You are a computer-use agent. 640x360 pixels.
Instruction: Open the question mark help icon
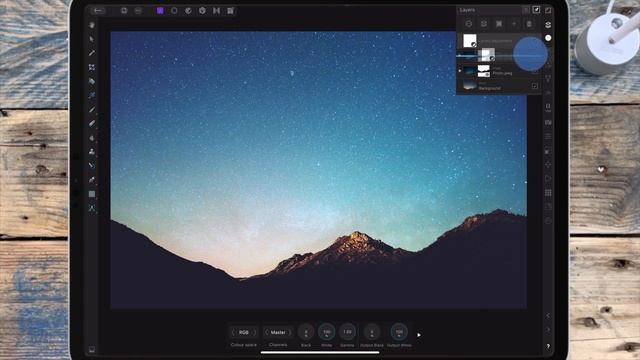[x=548, y=347]
